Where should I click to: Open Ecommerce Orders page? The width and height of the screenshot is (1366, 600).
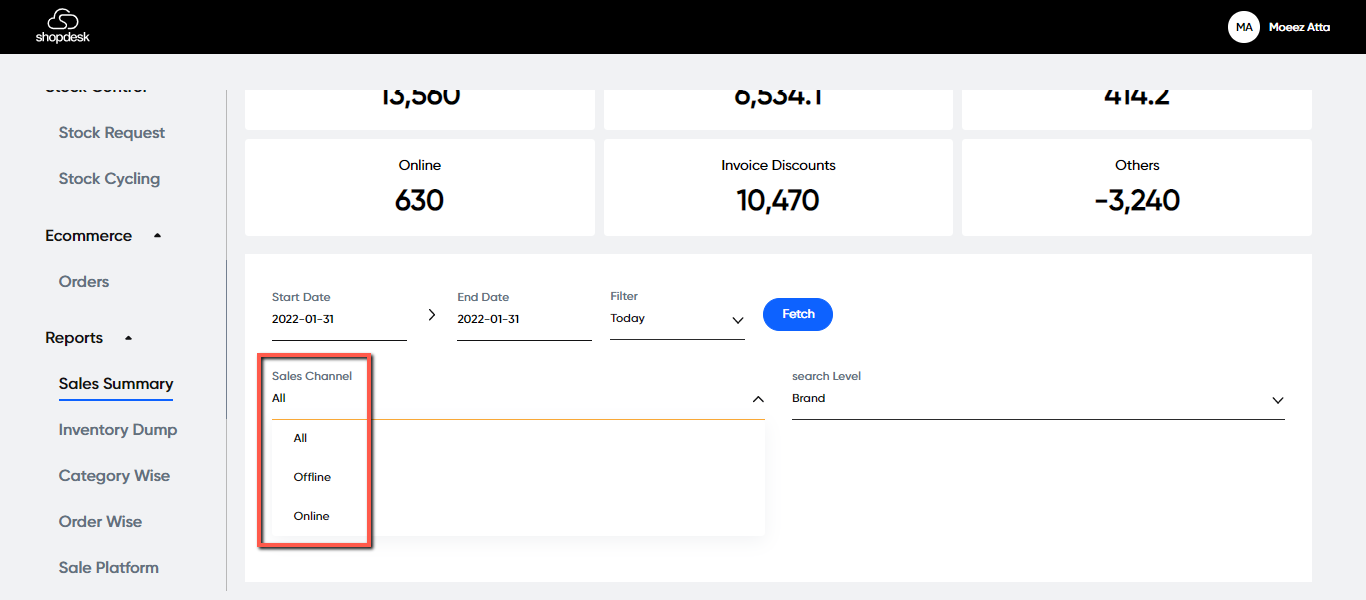click(x=84, y=282)
